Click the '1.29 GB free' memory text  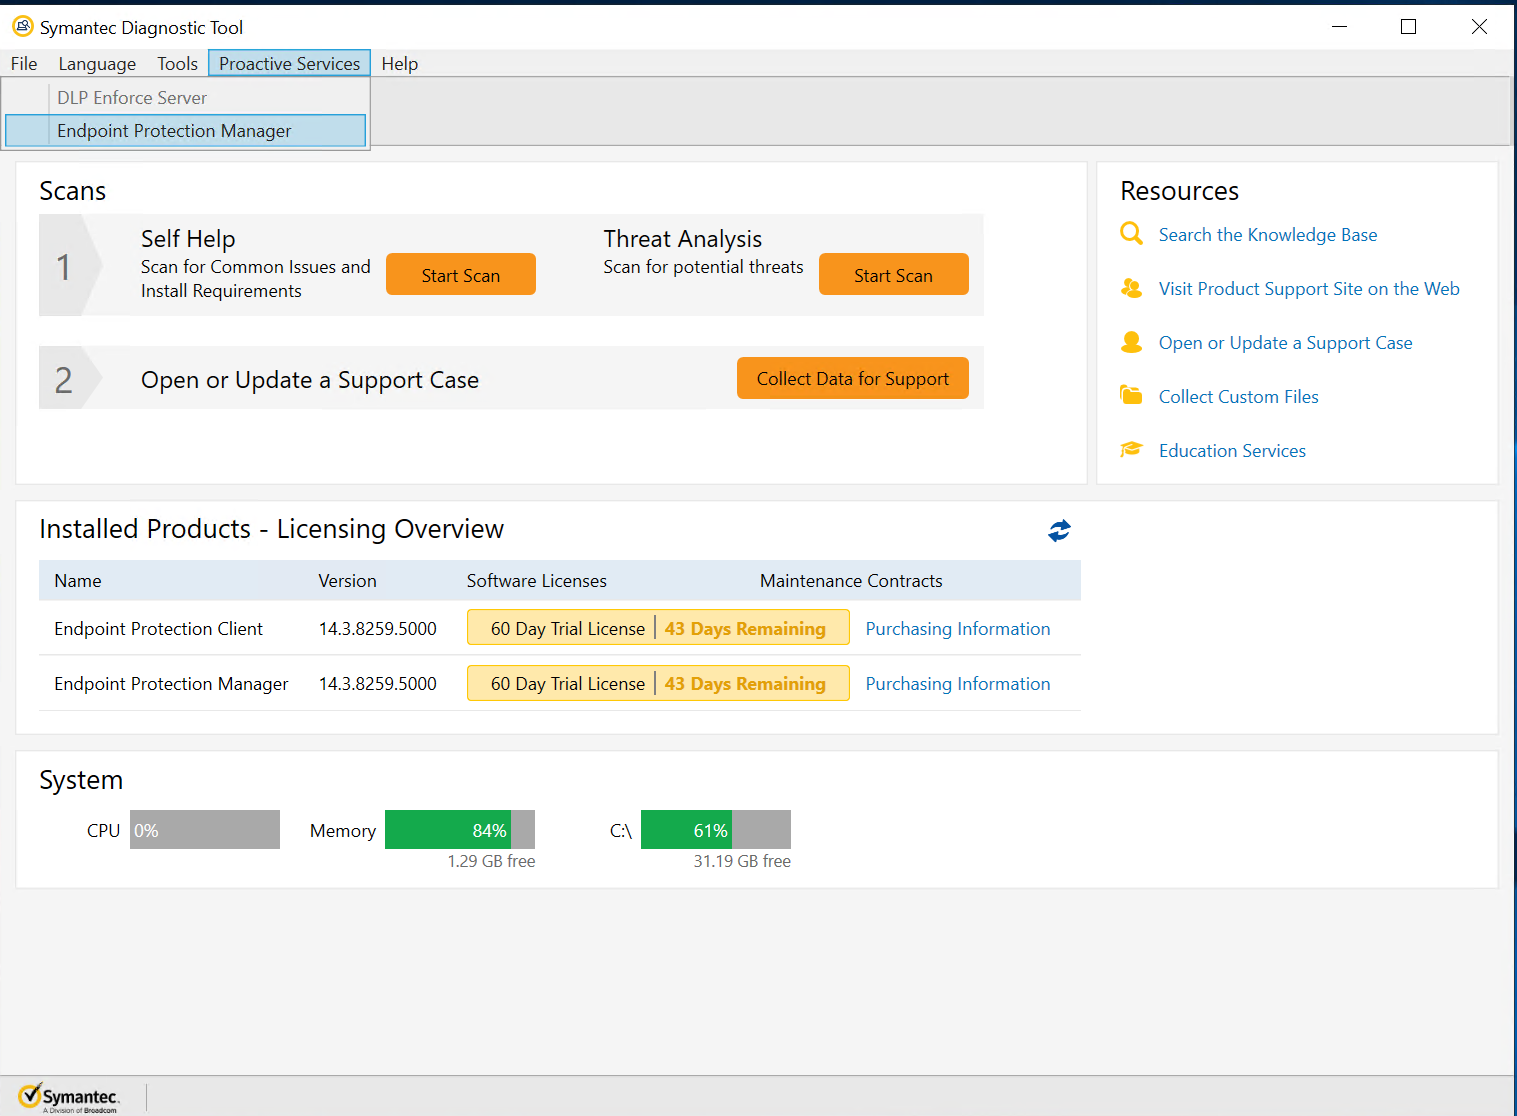(491, 861)
